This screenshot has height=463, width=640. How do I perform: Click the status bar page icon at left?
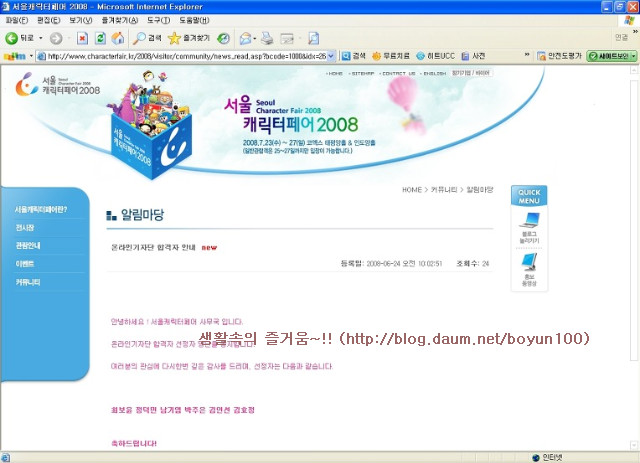pos(5,458)
